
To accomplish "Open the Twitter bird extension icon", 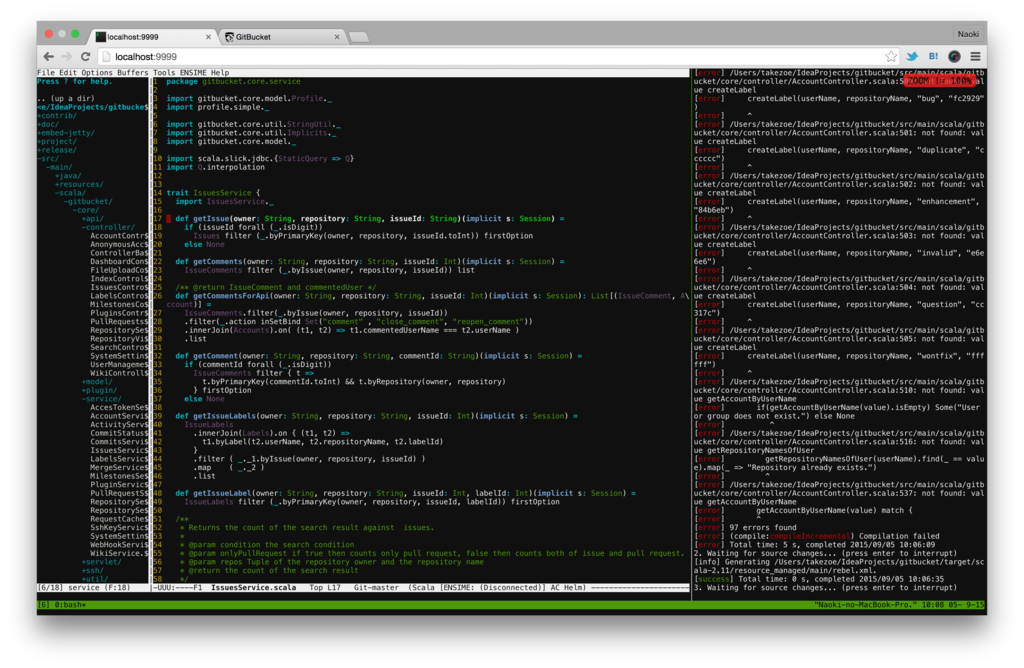I will pos(912,57).
